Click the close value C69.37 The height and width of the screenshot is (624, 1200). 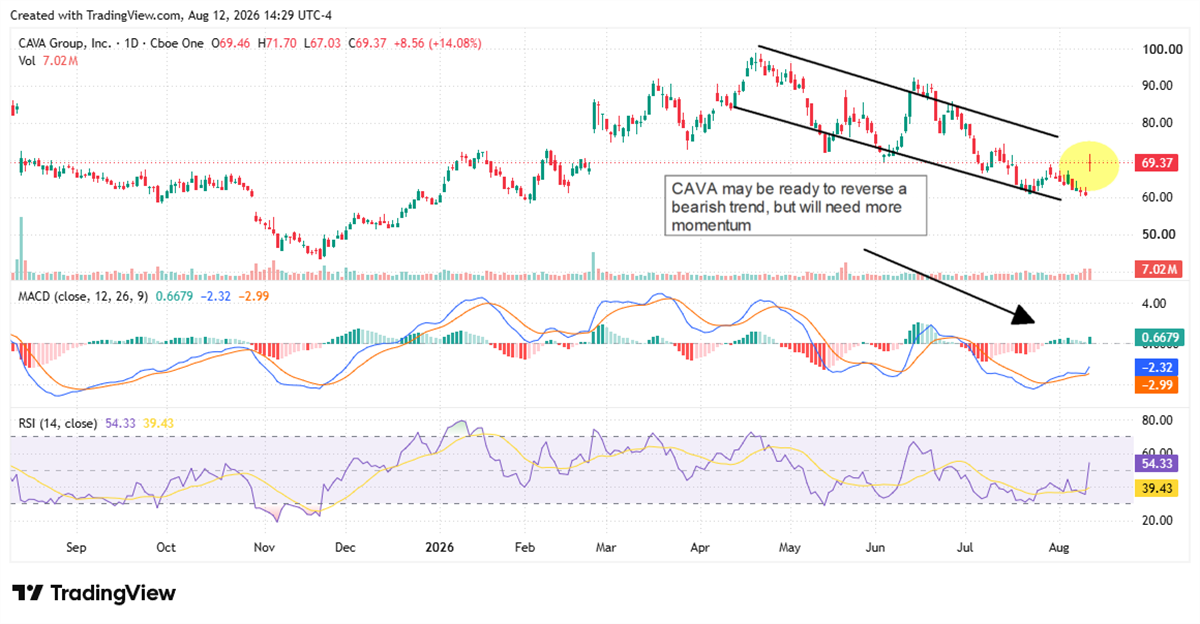[x=367, y=44]
